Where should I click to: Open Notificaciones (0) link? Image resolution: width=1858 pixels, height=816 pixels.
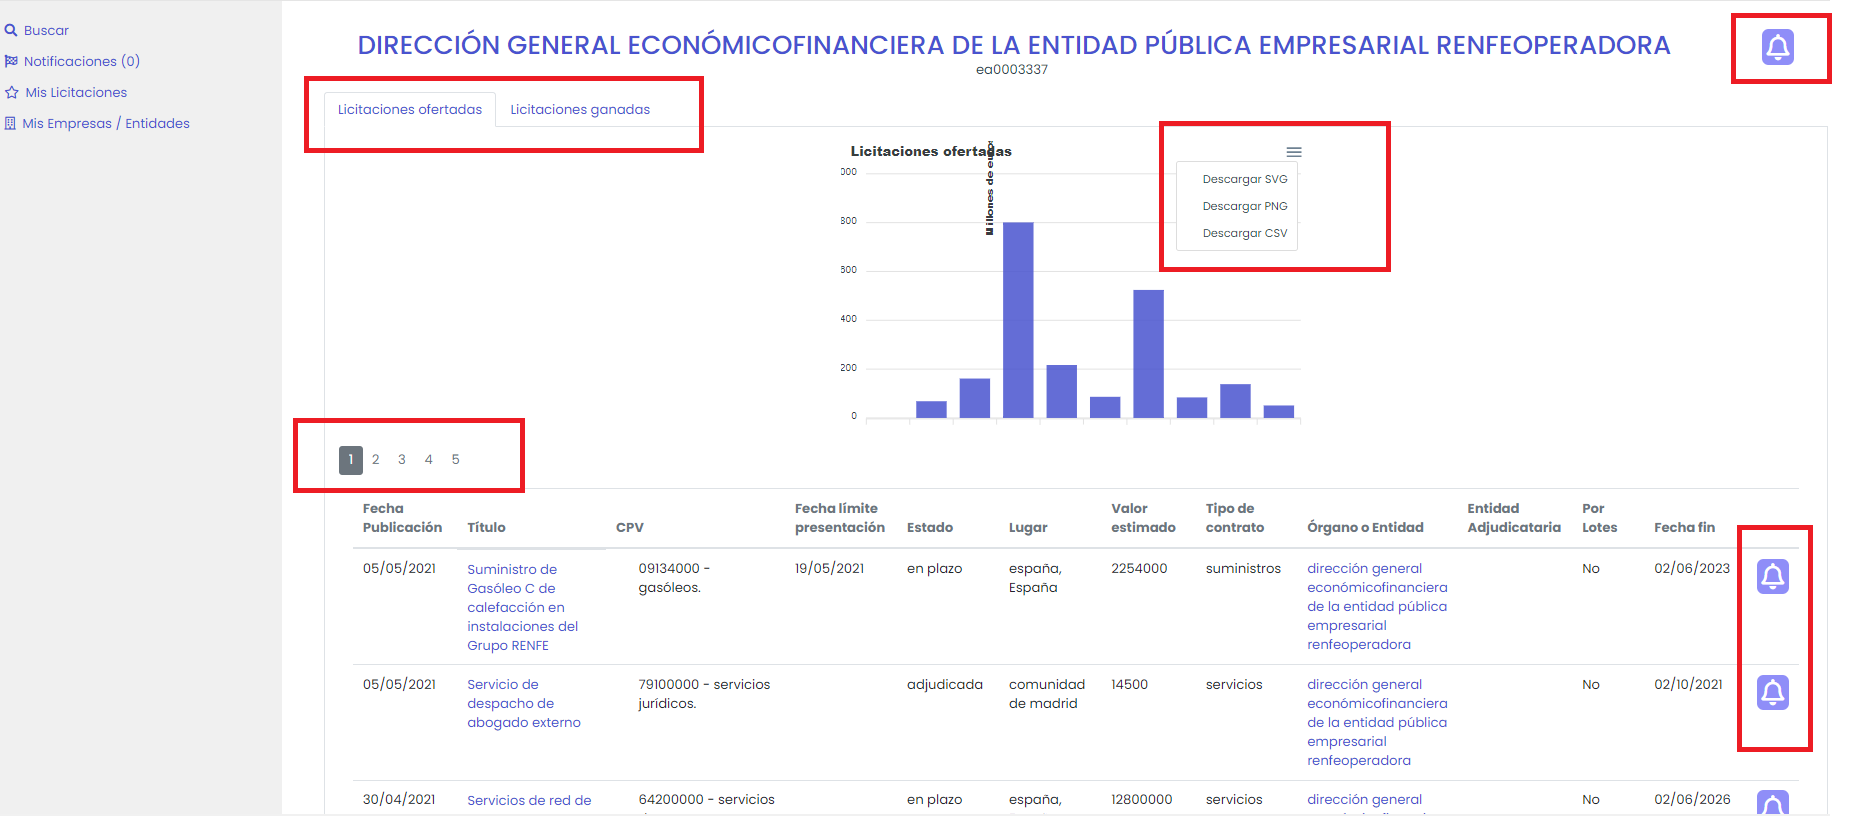click(82, 61)
